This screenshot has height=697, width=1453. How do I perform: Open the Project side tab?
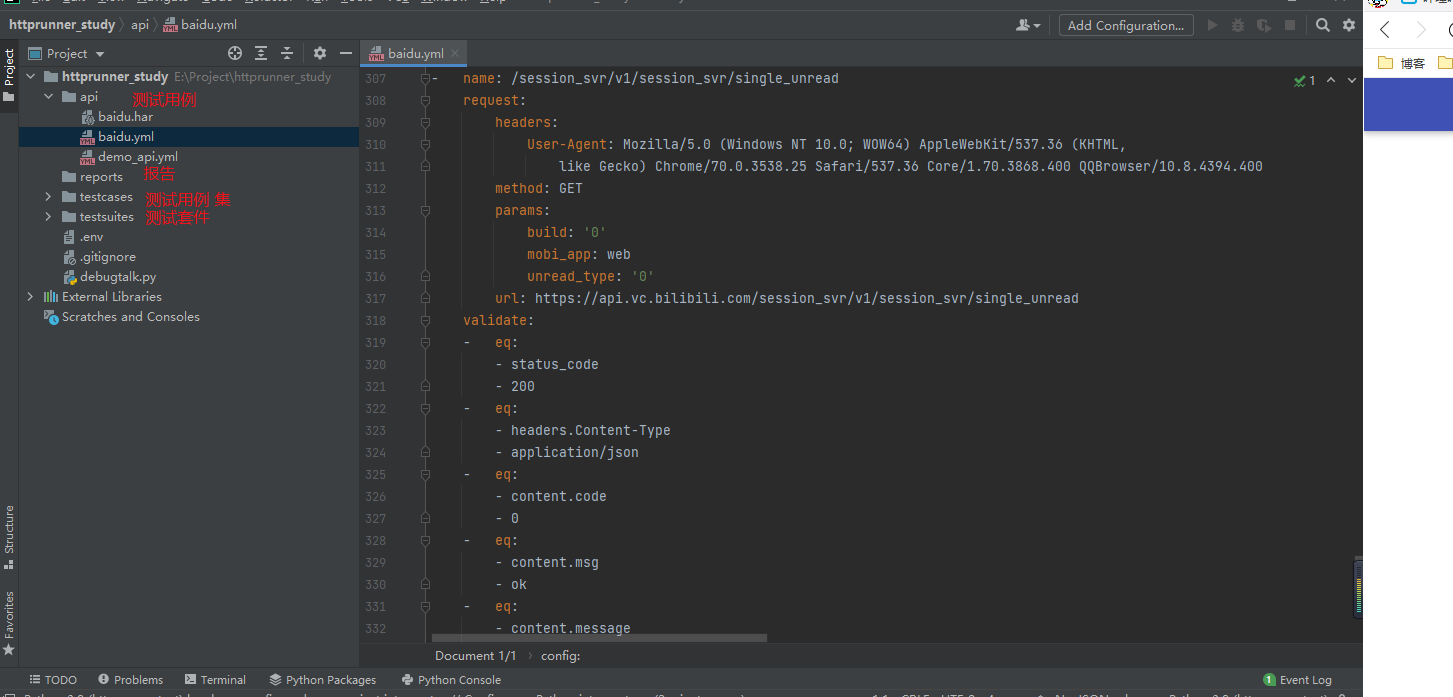click(9, 75)
